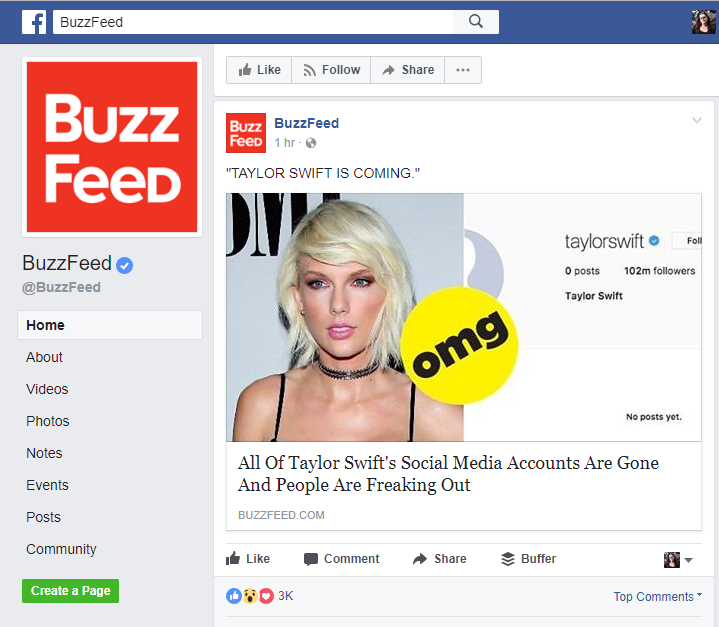719x627 pixels.
Task: Click the search magnifier button
Action: (x=476, y=22)
